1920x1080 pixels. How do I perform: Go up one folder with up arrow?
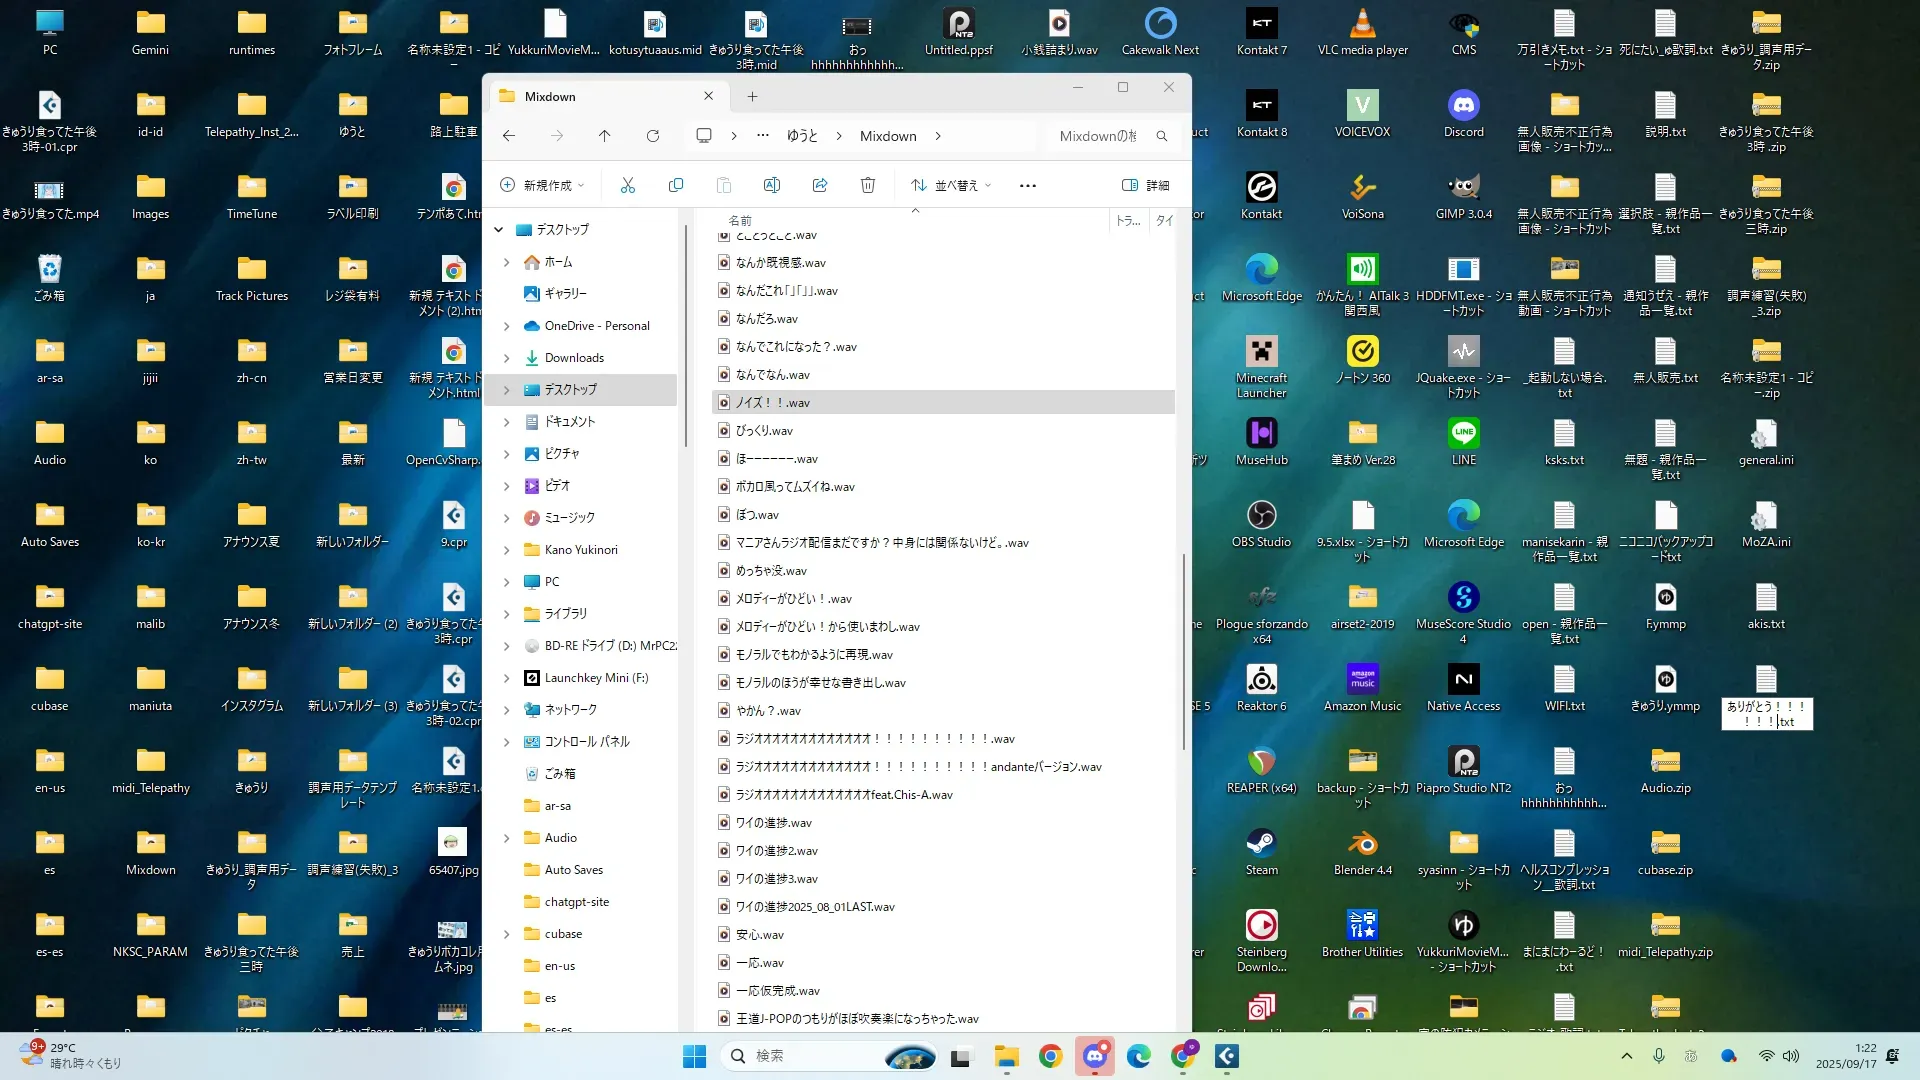point(604,136)
